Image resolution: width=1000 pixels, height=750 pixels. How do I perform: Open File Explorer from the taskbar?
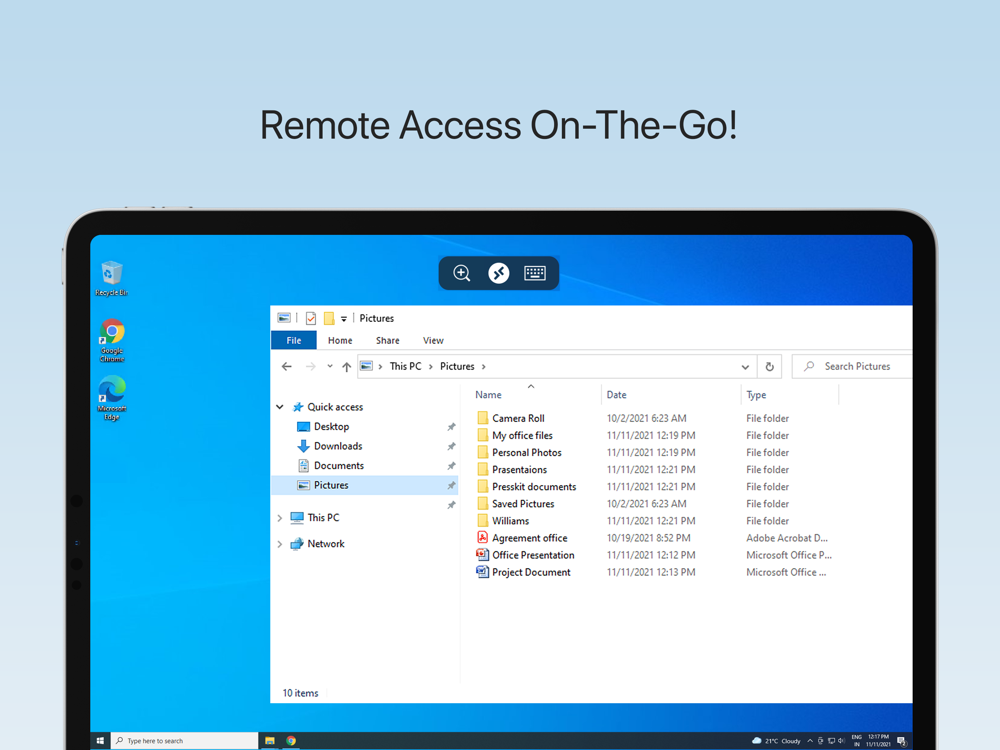coord(270,741)
